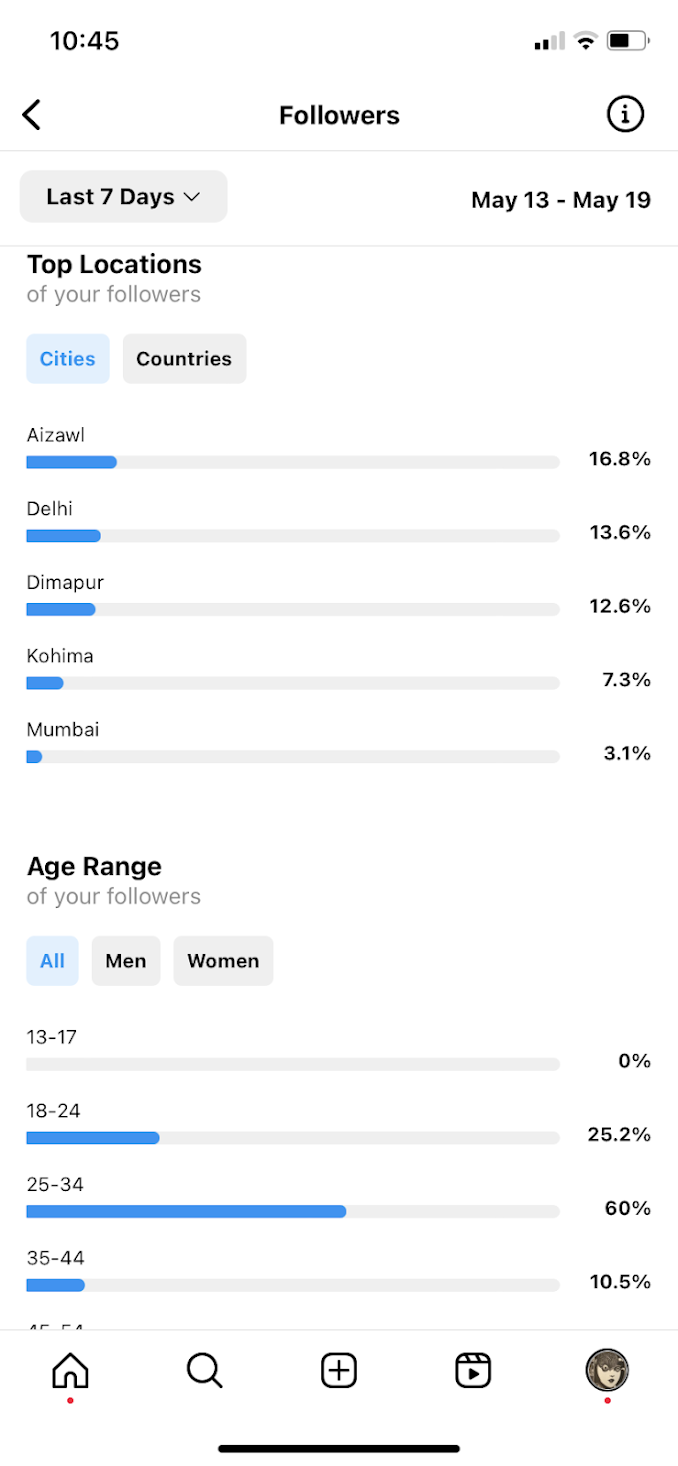Select the All age range filter
This screenshot has width=678, height=1466.
[x=52, y=961]
